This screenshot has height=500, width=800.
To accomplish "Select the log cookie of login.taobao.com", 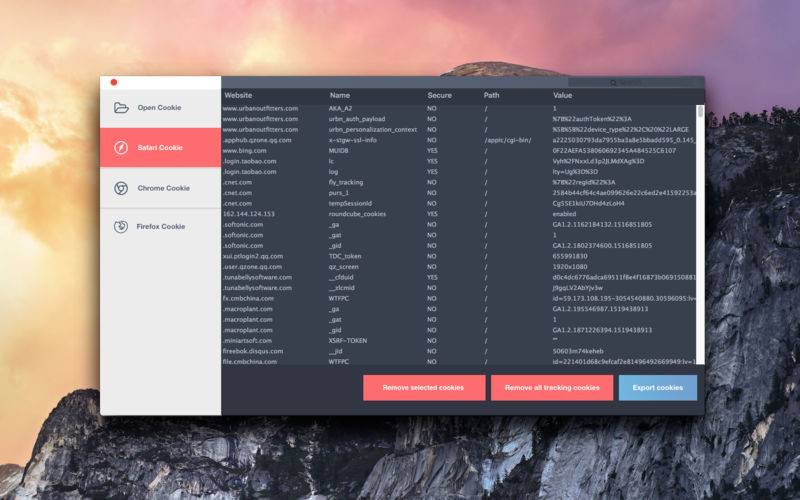I will [334, 172].
